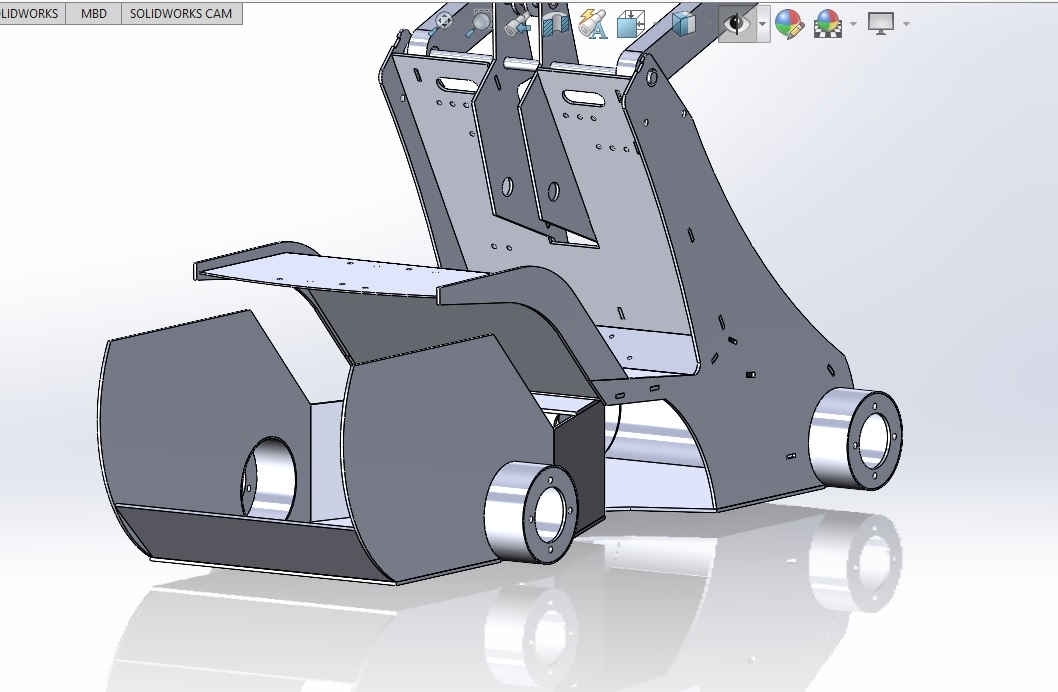Activate the Section View tool

(x=555, y=23)
